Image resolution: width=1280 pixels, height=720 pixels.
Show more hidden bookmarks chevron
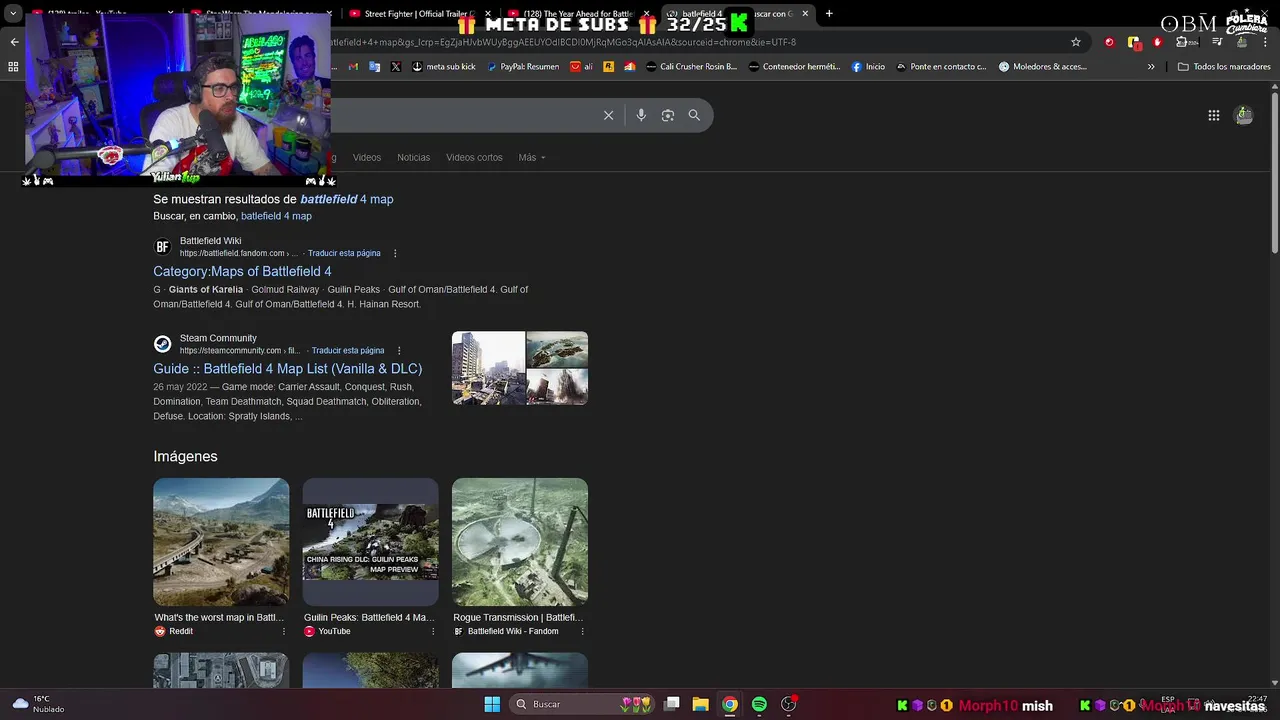[x=1151, y=67]
